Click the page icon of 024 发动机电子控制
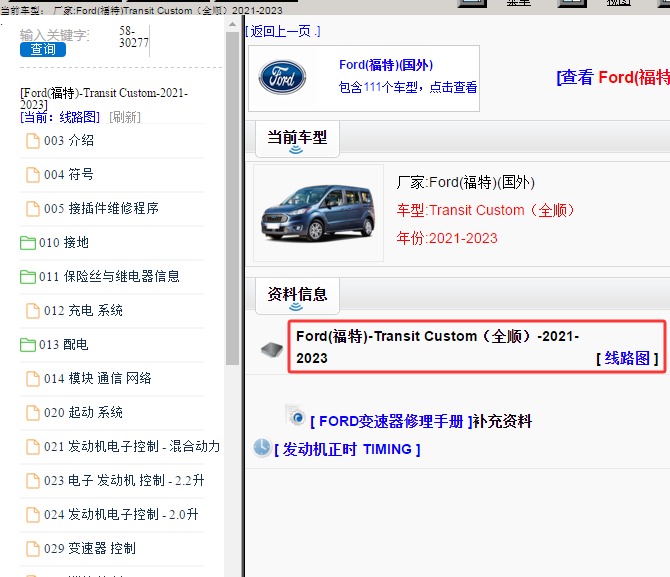 33,515
